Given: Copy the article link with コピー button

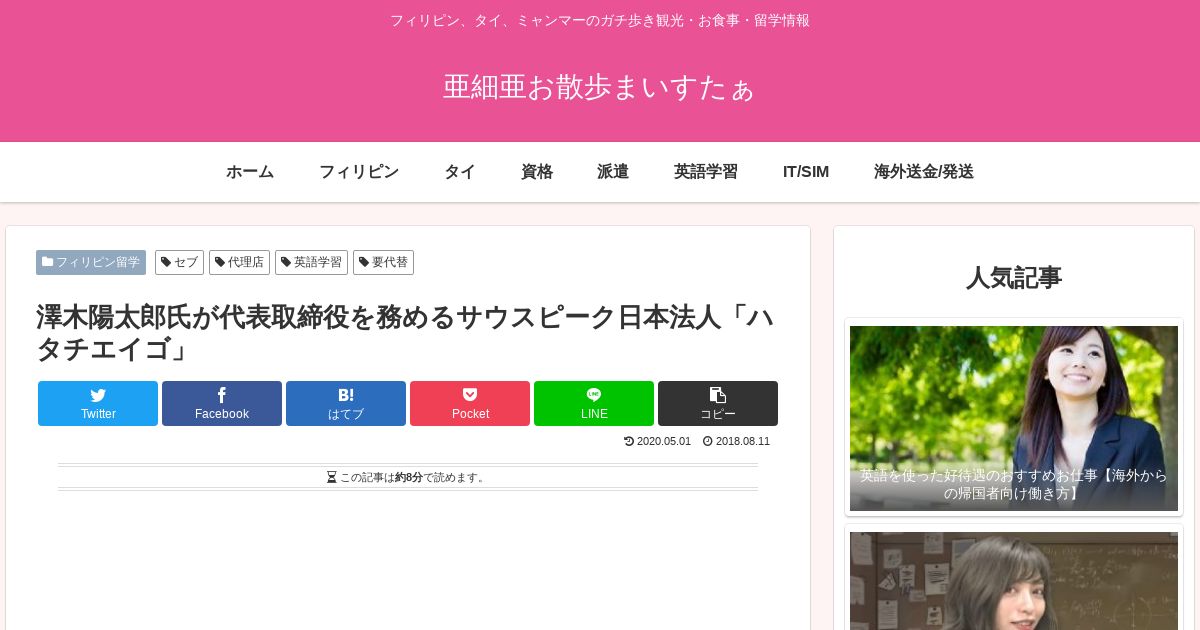Looking at the screenshot, I should coord(718,403).
